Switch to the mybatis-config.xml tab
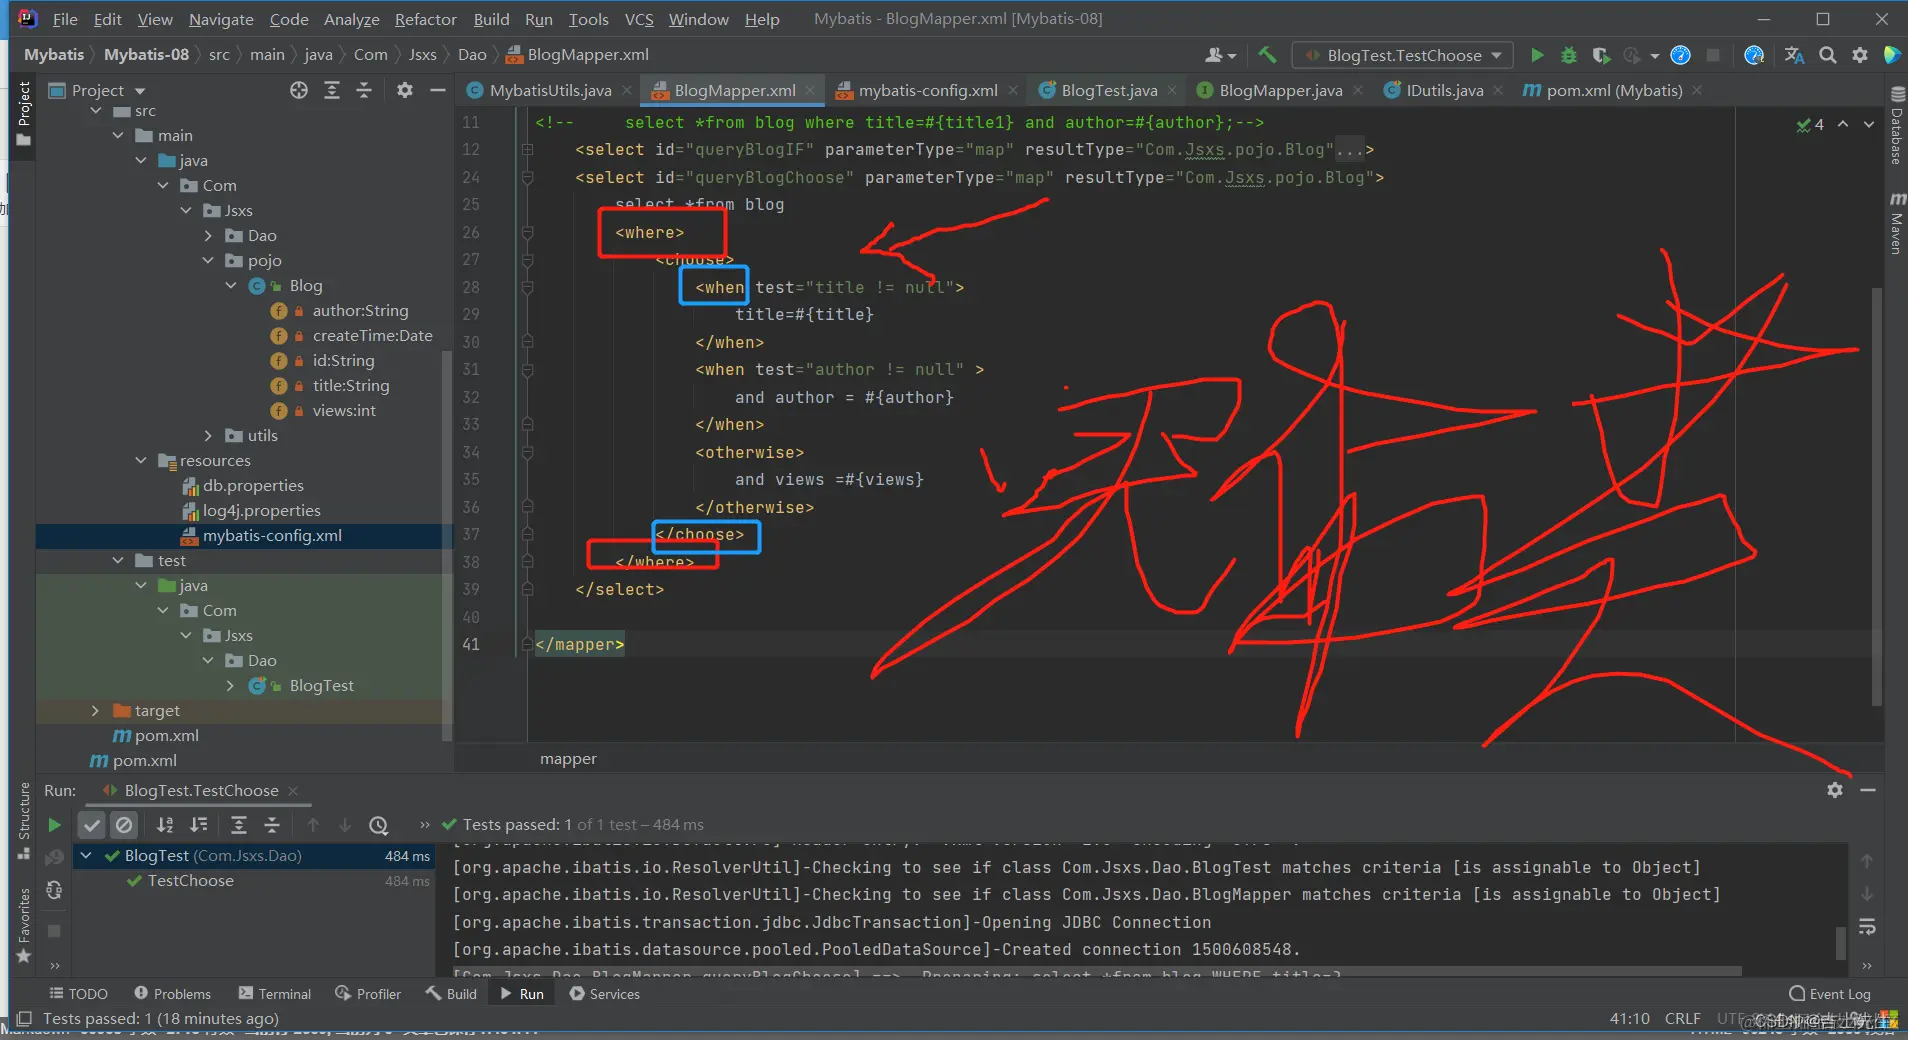Image resolution: width=1908 pixels, height=1040 pixels. tap(927, 90)
